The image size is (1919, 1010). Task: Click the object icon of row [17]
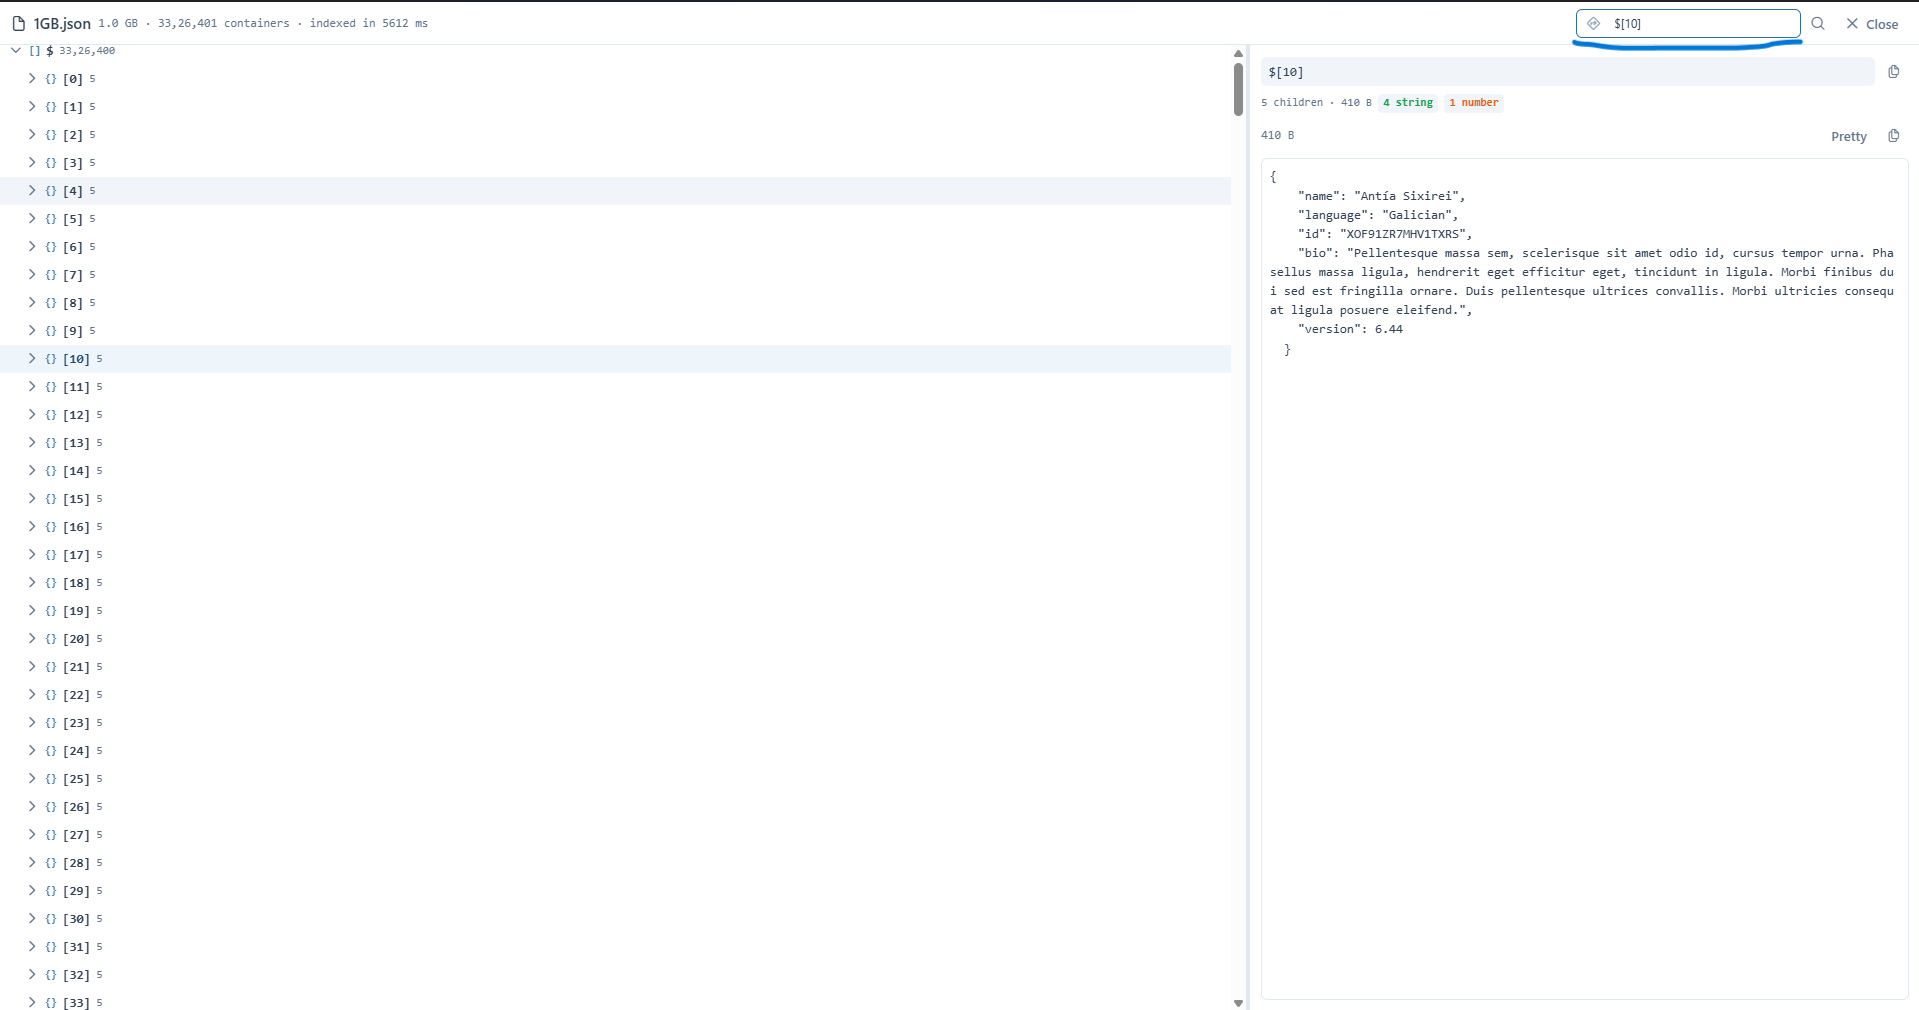click(x=51, y=555)
